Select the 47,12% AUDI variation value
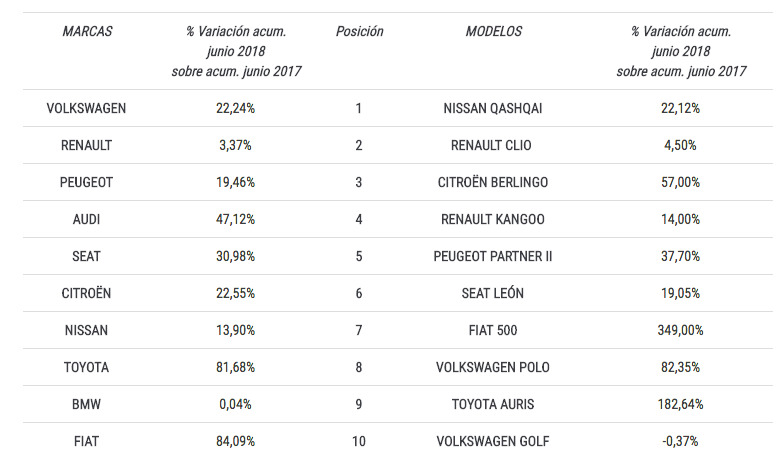The height and width of the screenshot is (464, 777). point(235,219)
